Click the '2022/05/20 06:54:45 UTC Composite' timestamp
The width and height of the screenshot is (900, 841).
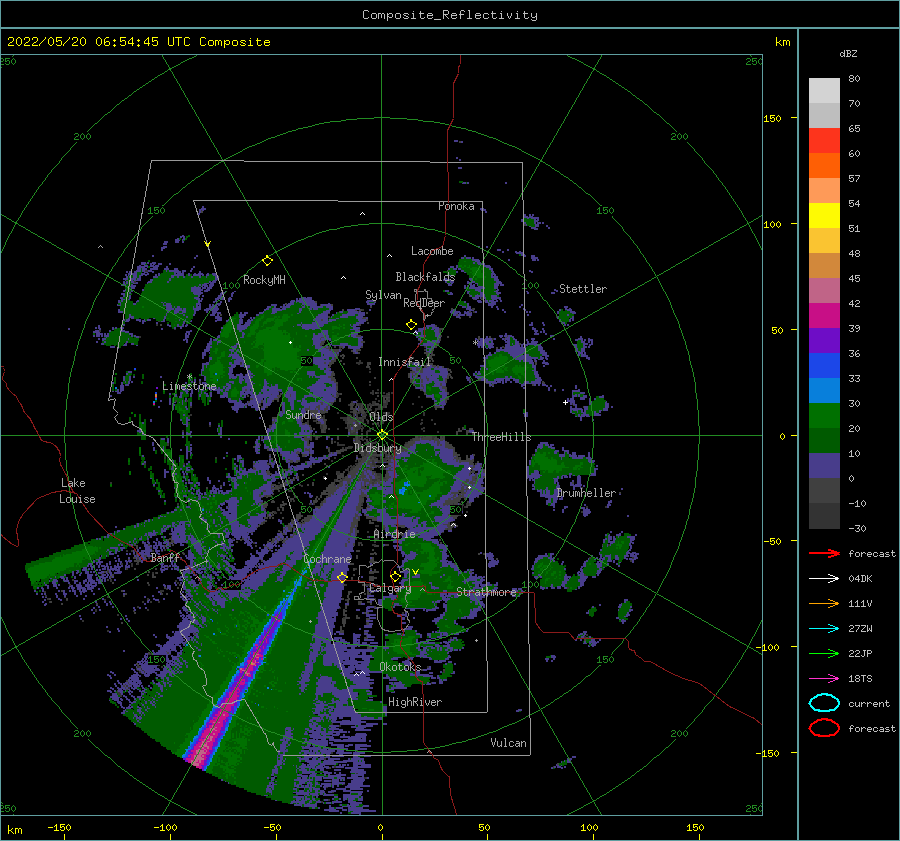coord(138,42)
